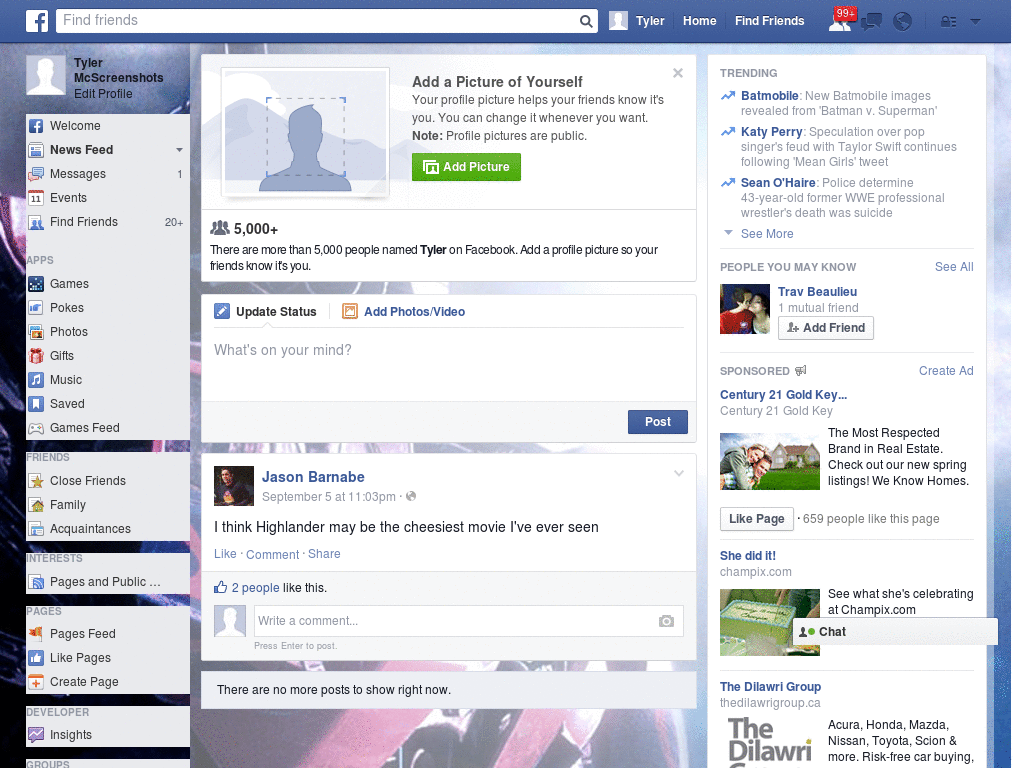Click Edit Profile link
The width and height of the screenshot is (1024, 768).
tap(103, 94)
